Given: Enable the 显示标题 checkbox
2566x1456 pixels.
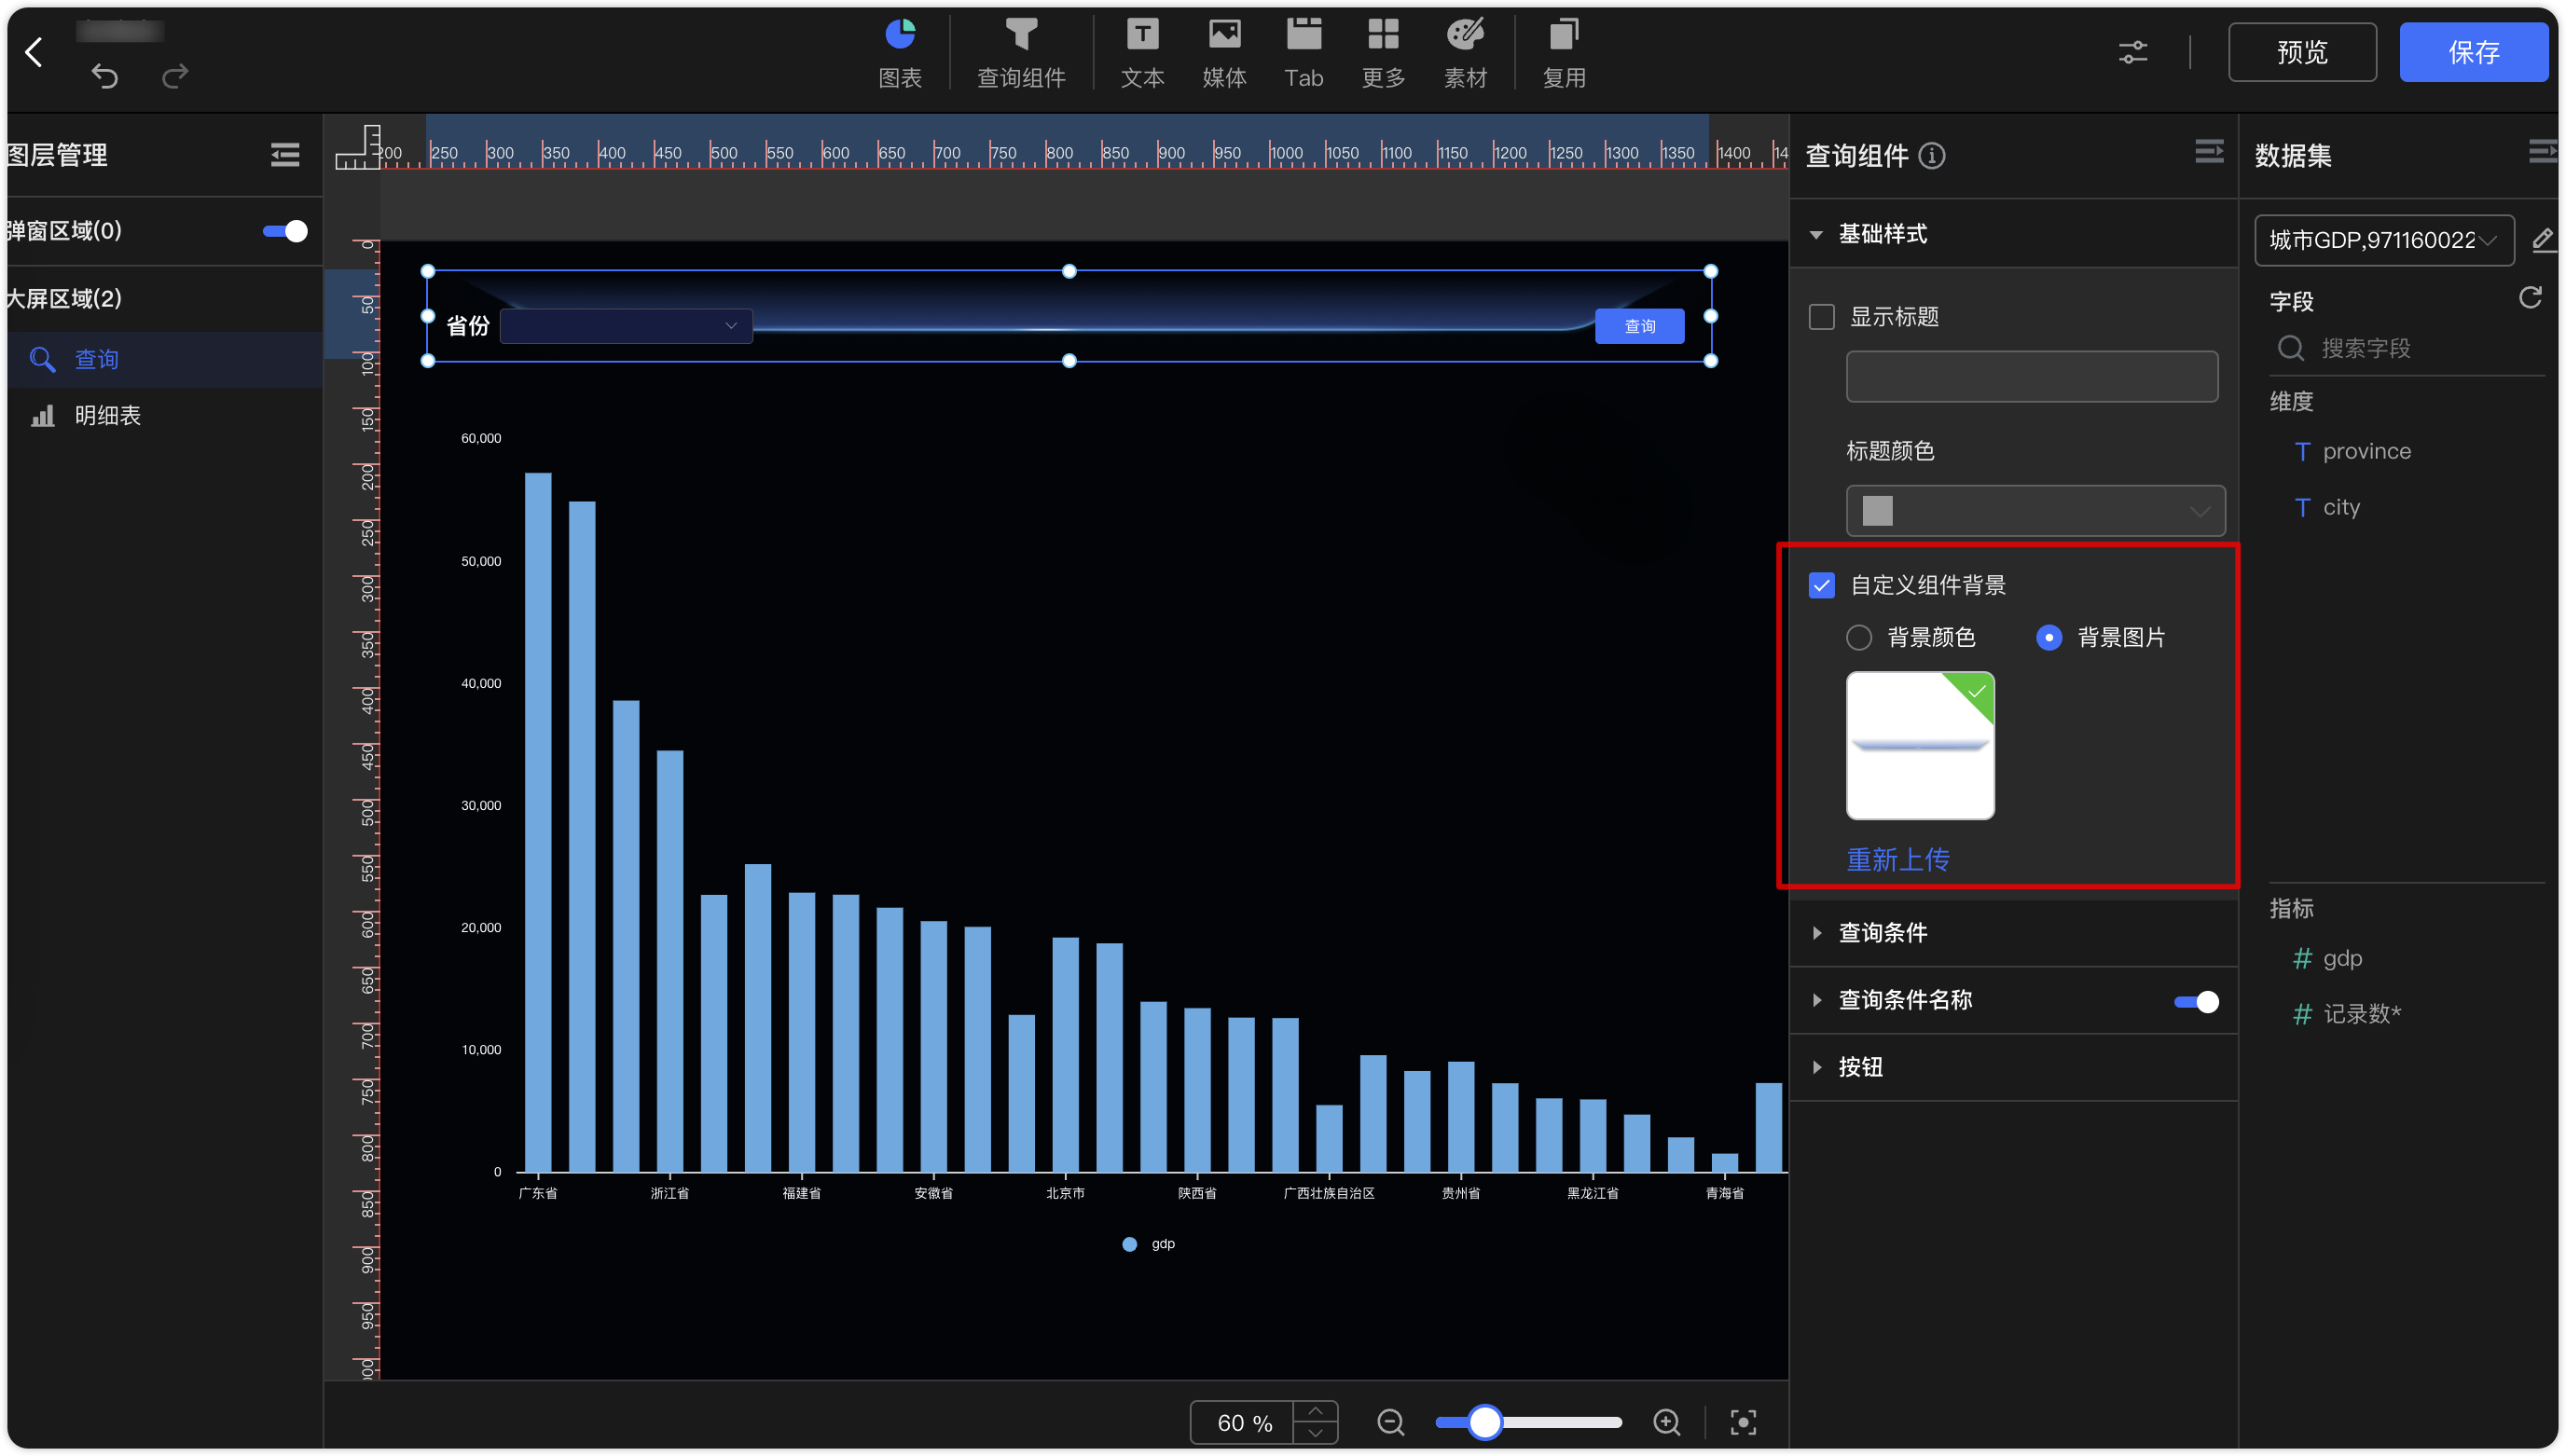Looking at the screenshot, I should tap(1821, 317).
